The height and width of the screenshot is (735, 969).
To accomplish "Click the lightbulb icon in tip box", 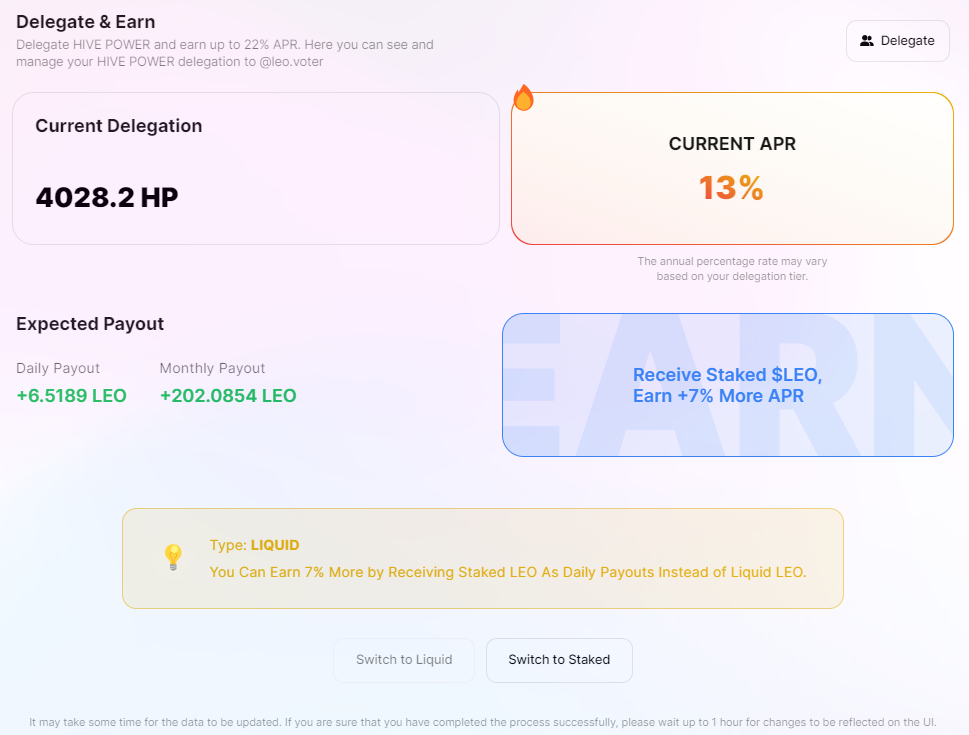I will point(173,557).
